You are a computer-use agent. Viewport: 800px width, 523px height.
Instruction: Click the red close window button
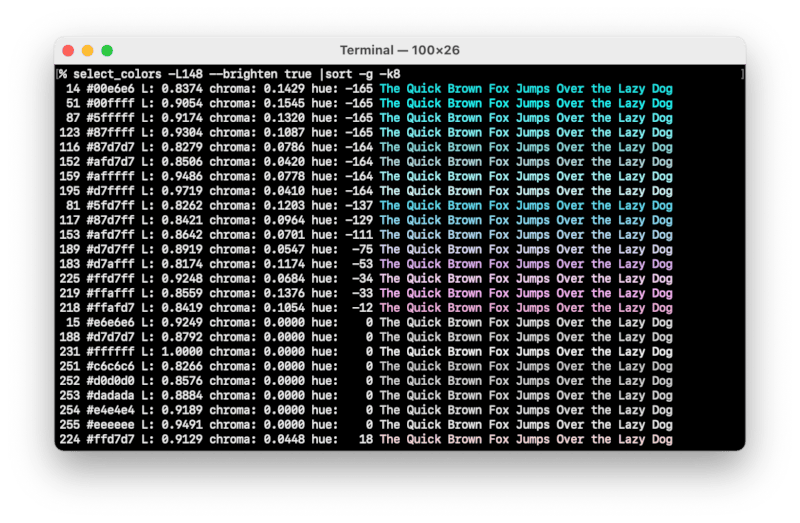[68, 50]
